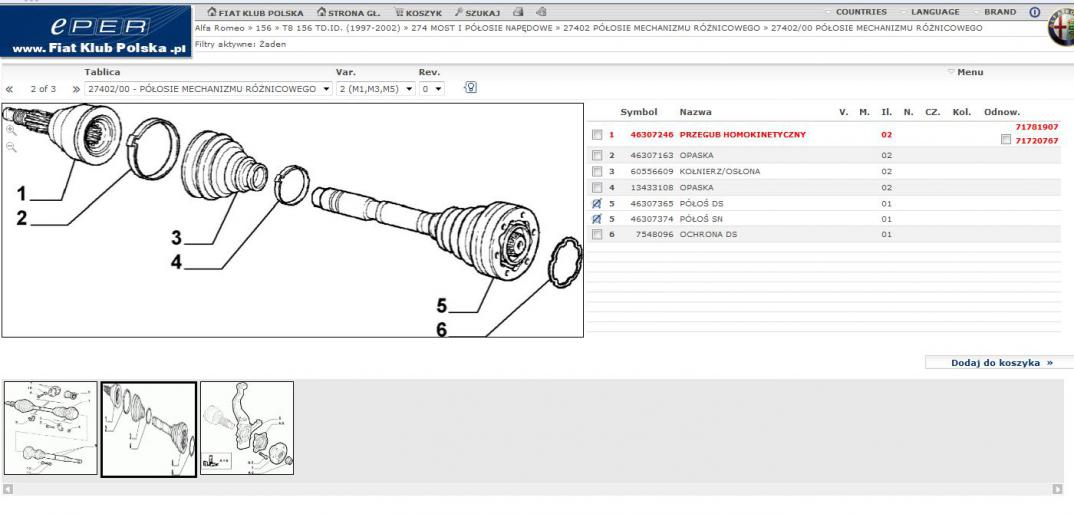Click the lightbulb hint icon
Screen dimensions: 1074x514
click(x=470, y=87)
